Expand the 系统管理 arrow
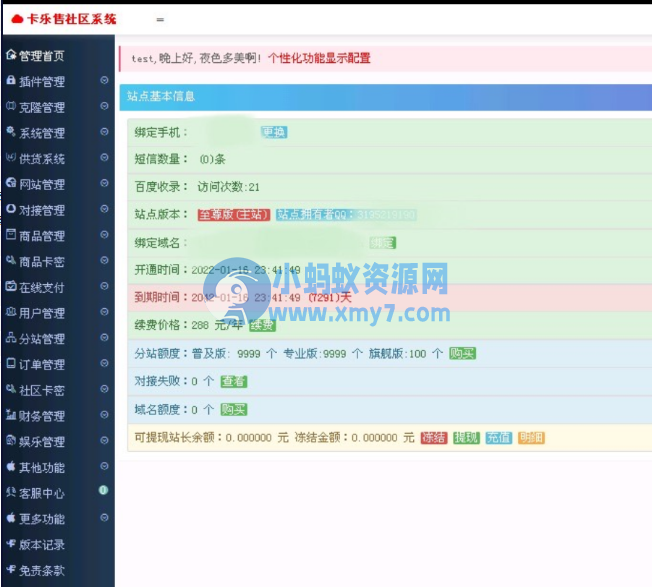Viewport: 652px width, 587px height. pyautogui.click(x=104, y=132)
